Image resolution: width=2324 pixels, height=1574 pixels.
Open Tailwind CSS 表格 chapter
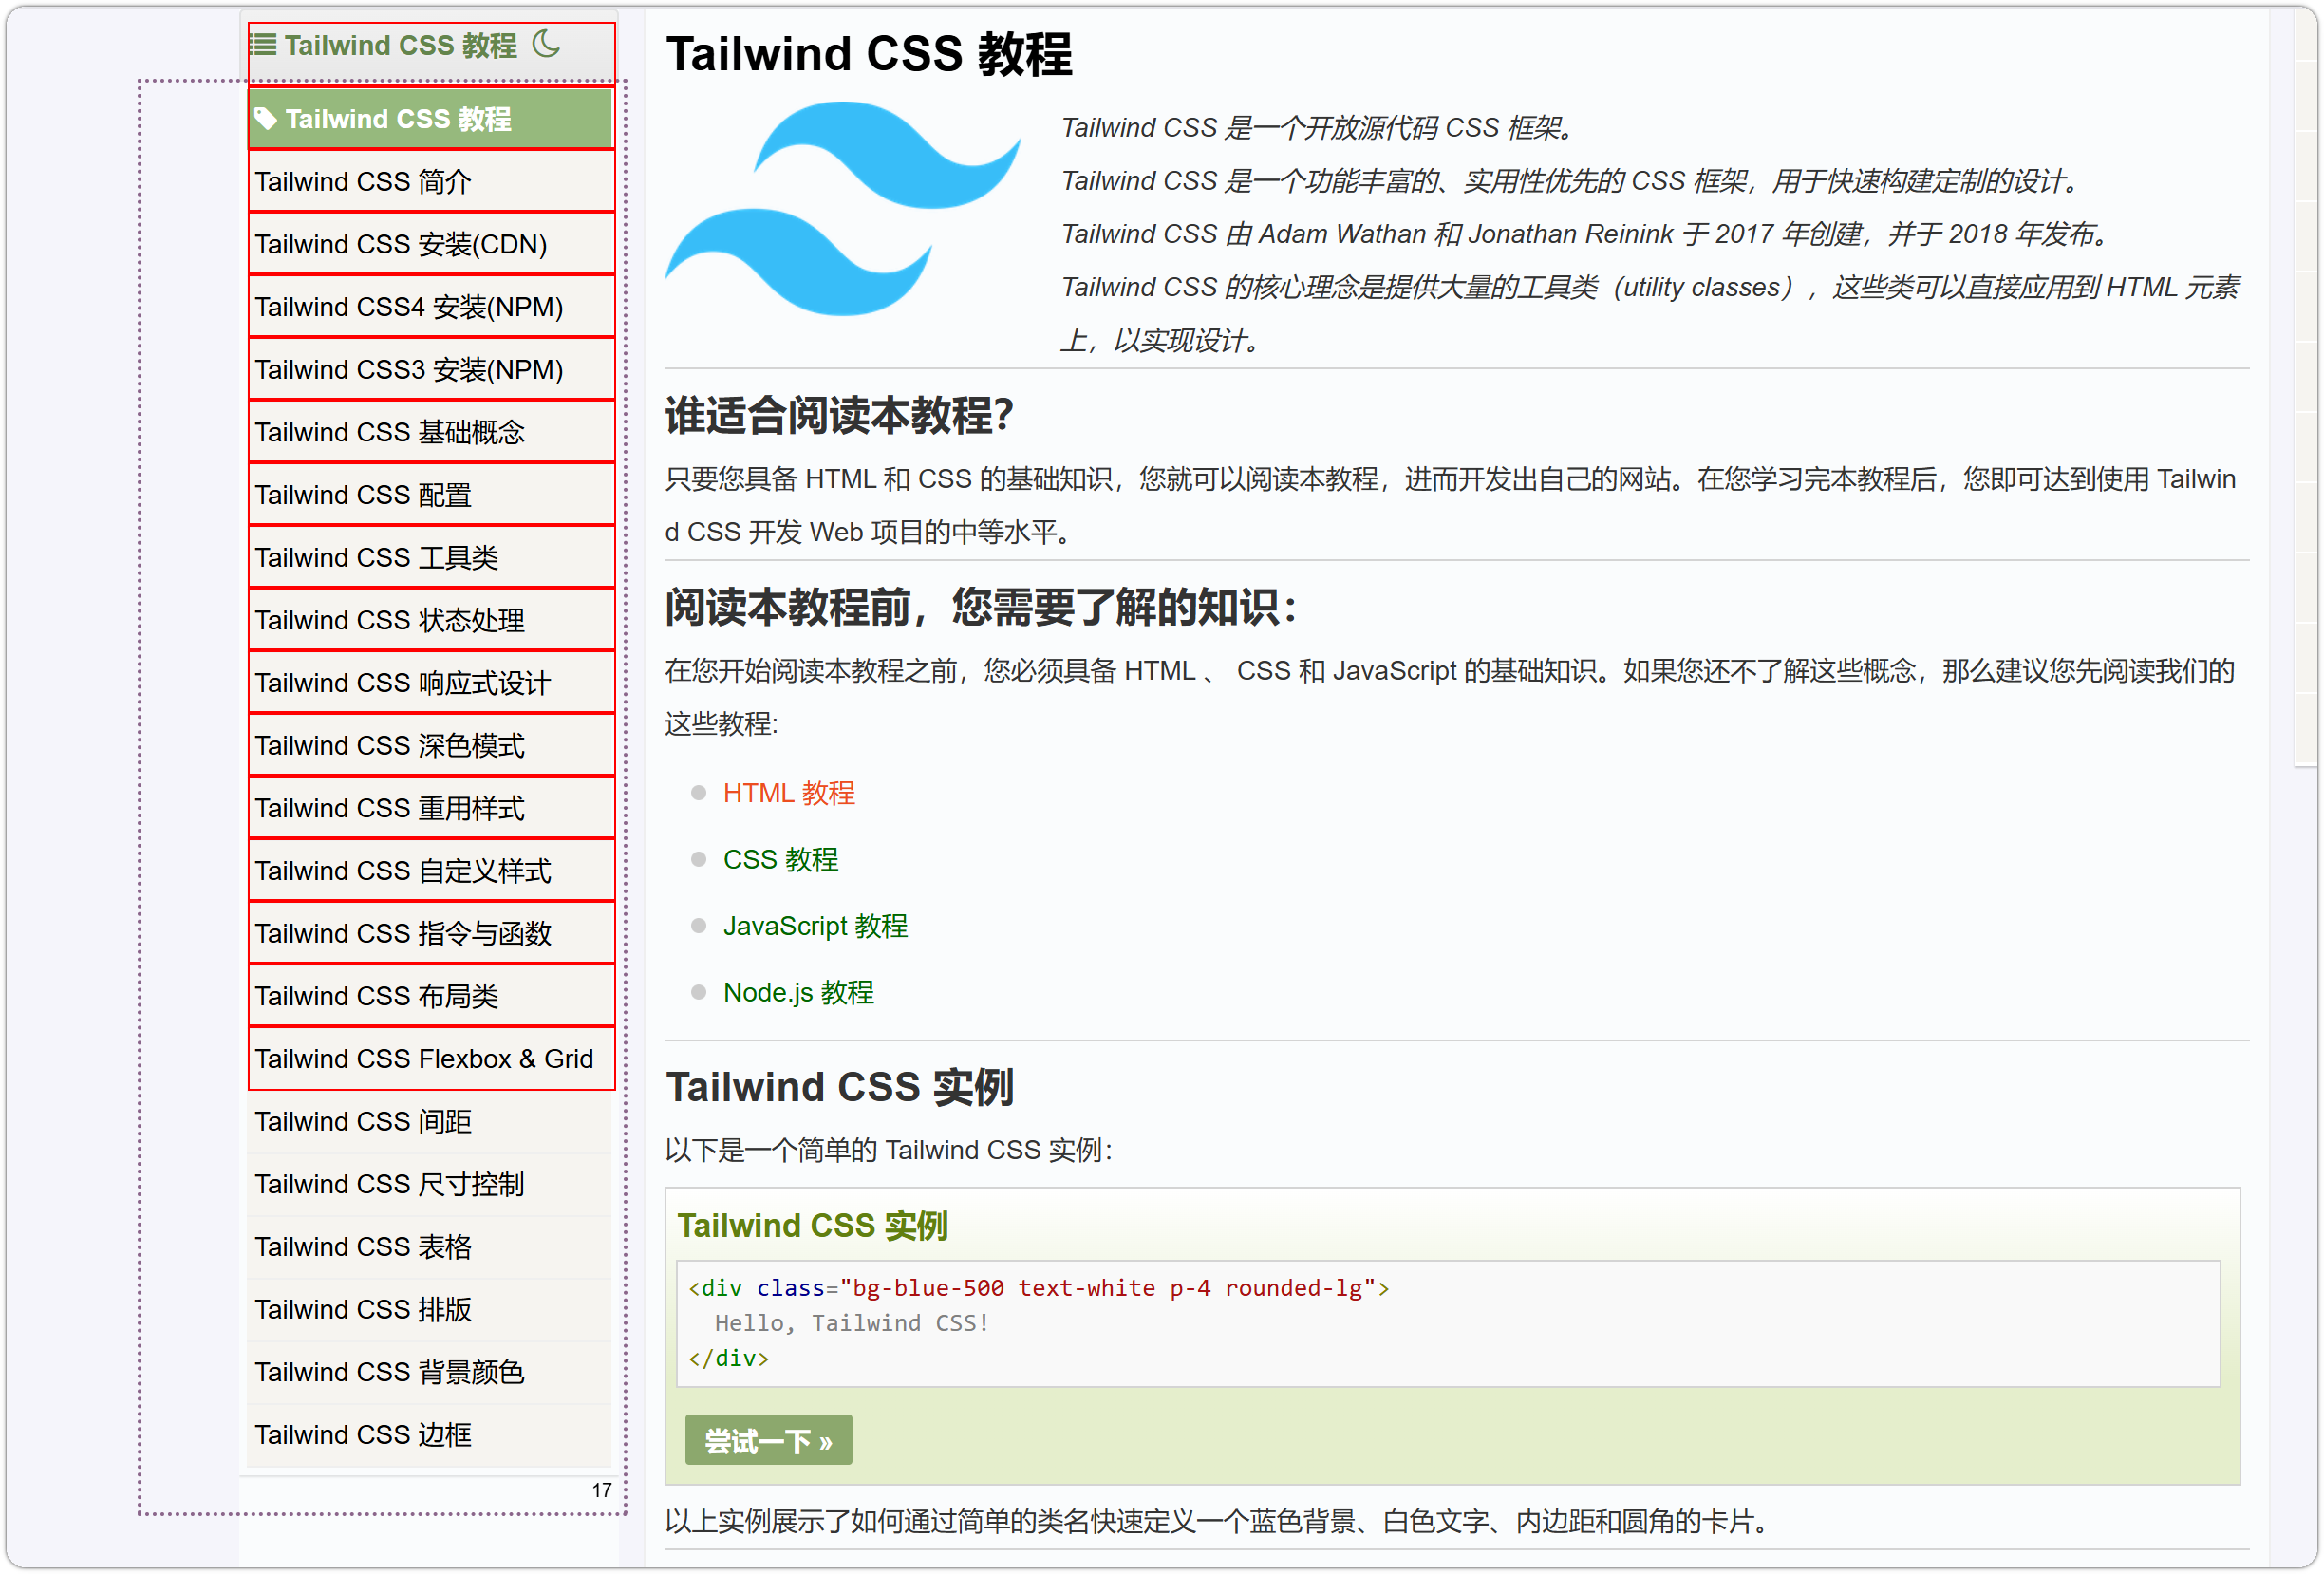tap(429, 1247)
